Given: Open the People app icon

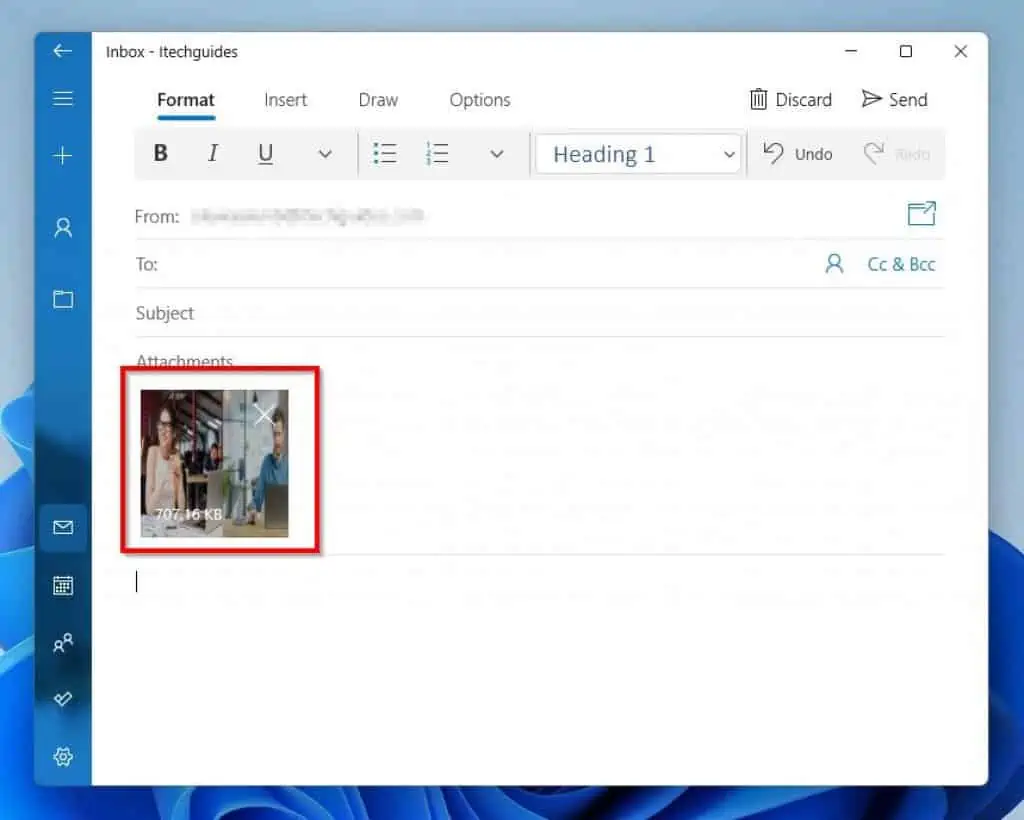Looking at the screenshot, I should [63, 643].
